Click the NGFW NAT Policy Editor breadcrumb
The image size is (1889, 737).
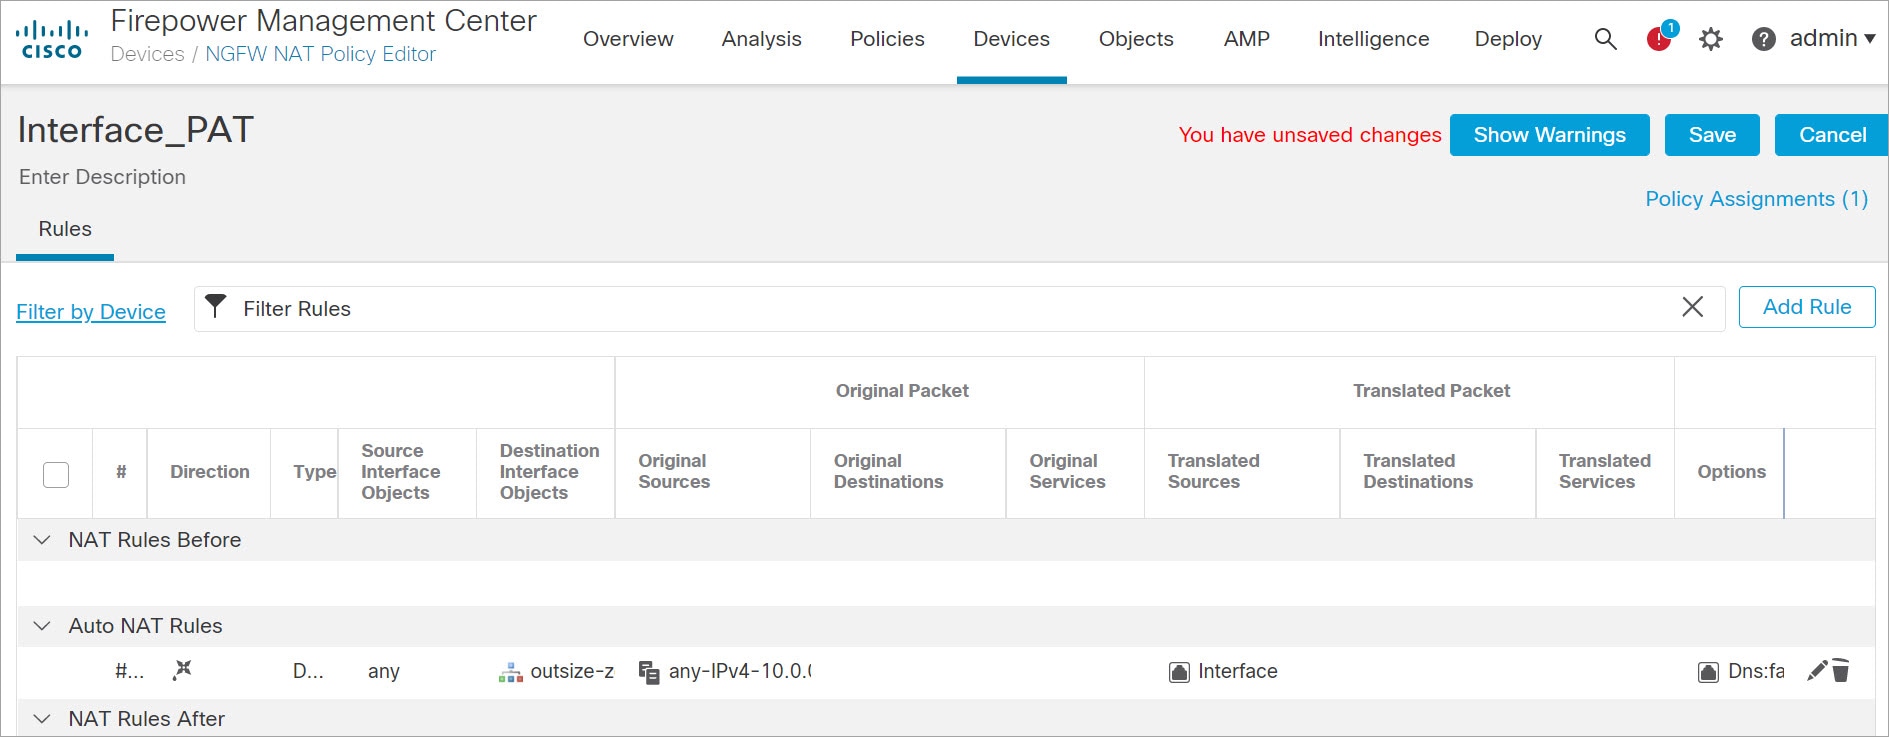click(x=320, y=54)
